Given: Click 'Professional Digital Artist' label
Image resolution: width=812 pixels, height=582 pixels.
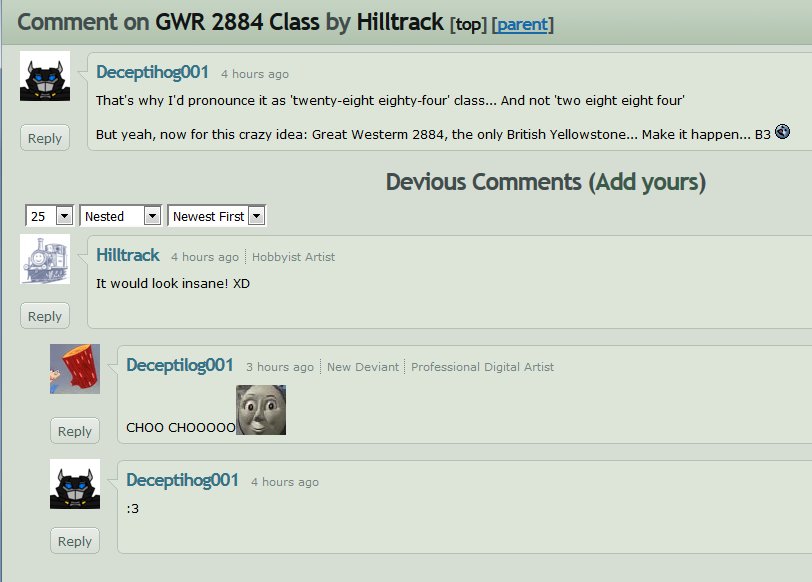Looking at the screenshot, I should coord(482,367).
